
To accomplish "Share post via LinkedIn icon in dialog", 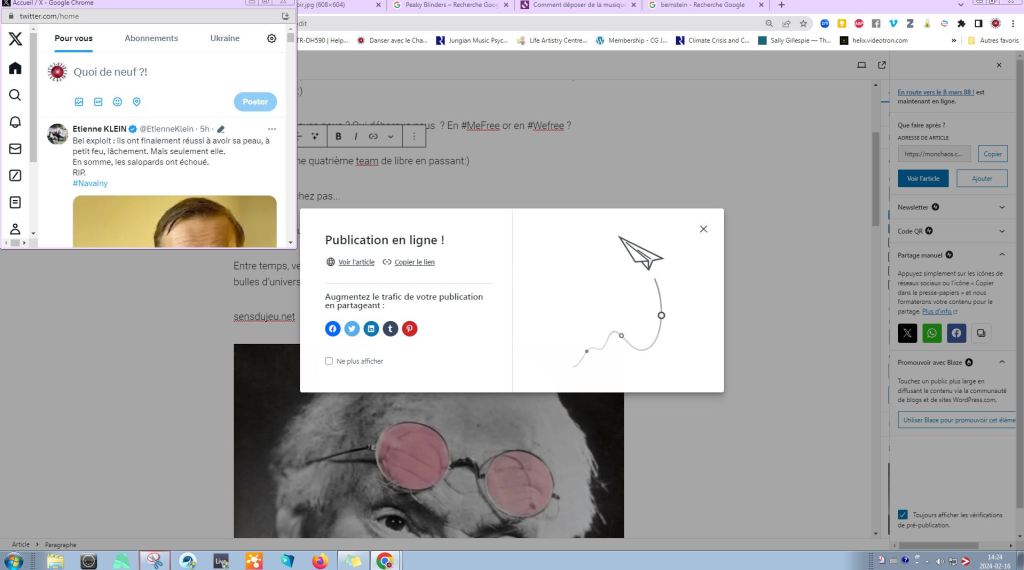I will 371,328.
